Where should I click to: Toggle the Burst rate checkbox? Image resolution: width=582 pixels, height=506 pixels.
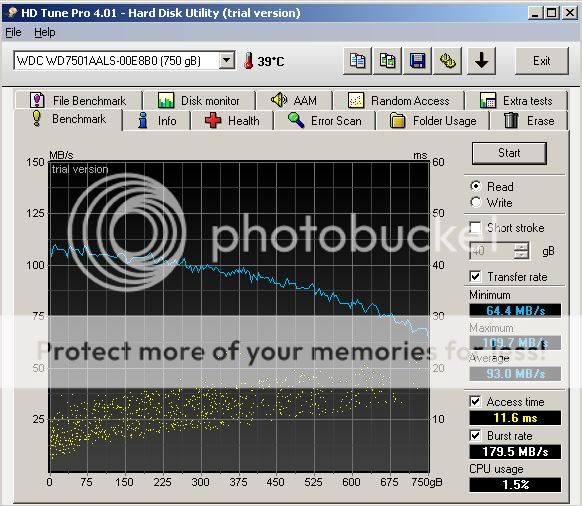click(x=475, y=435)
